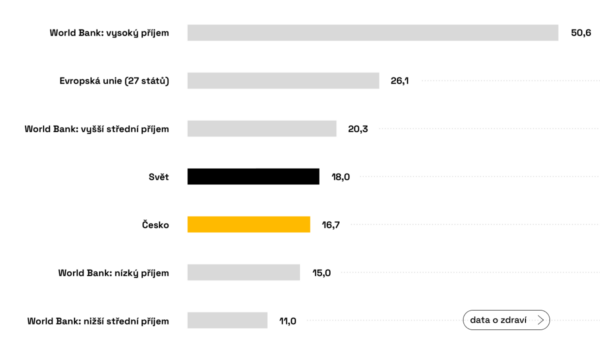Click the value 50,6
Viewport: 600px width, 360px height.
click(581, 33)
